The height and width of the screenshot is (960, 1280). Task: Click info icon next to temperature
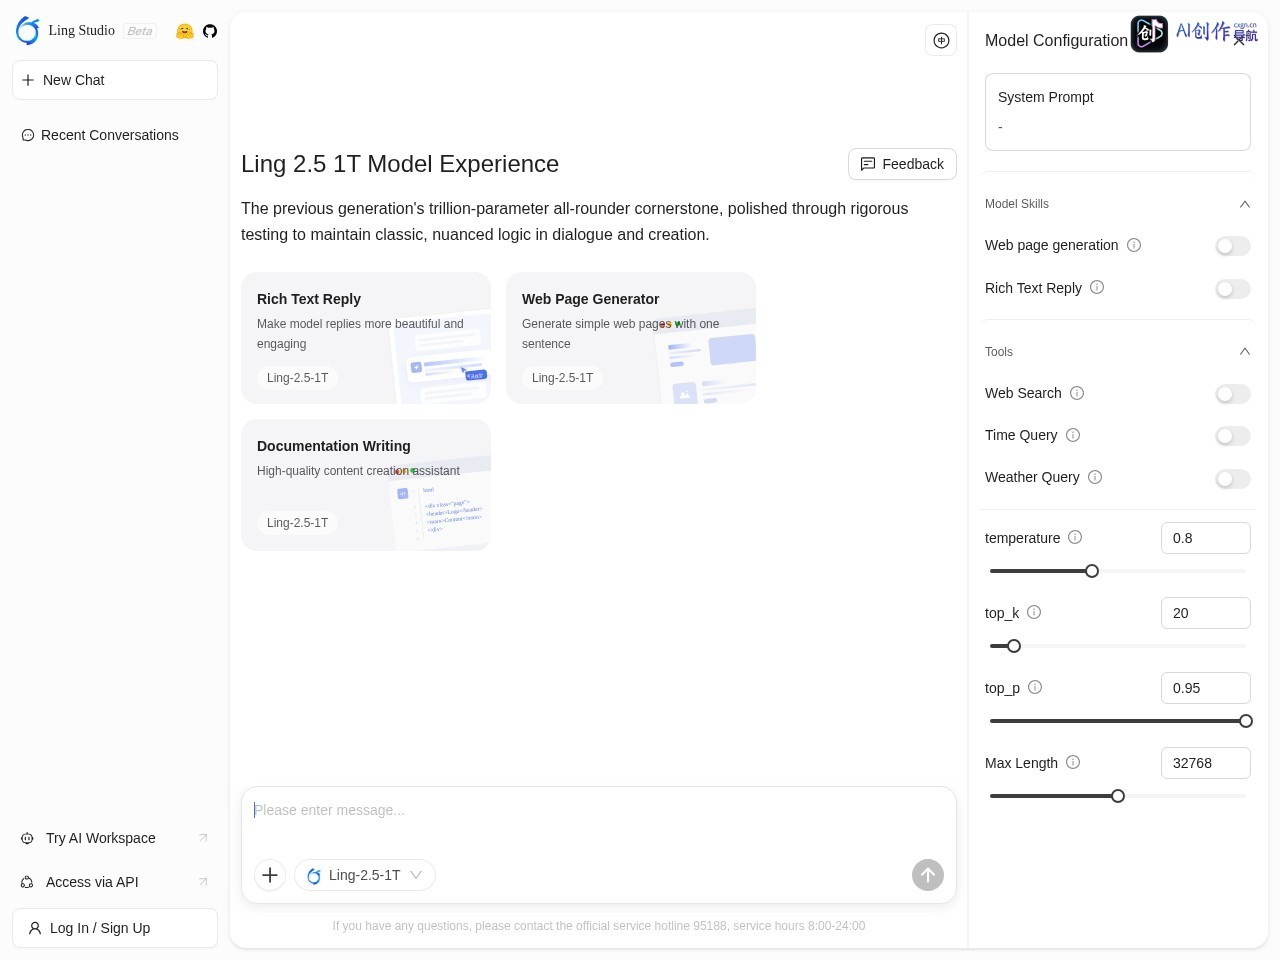pos(1075,537)
